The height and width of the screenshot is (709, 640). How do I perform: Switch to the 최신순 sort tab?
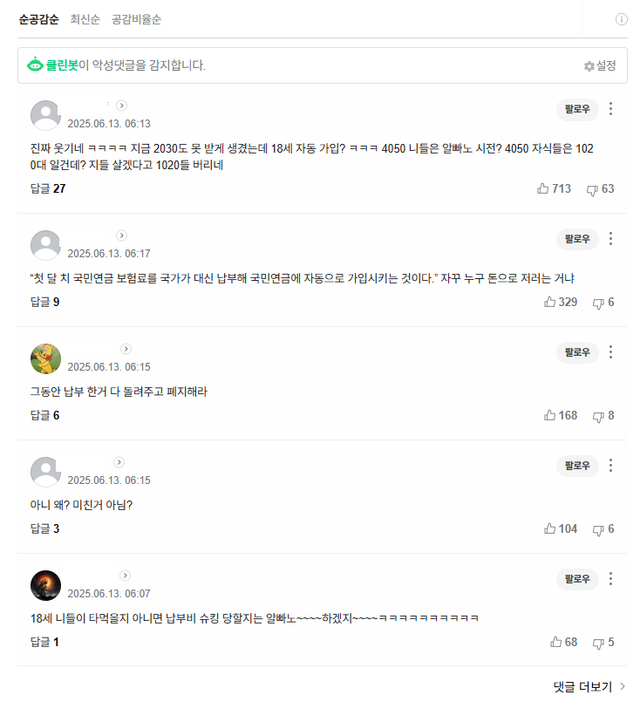[85, 19]
